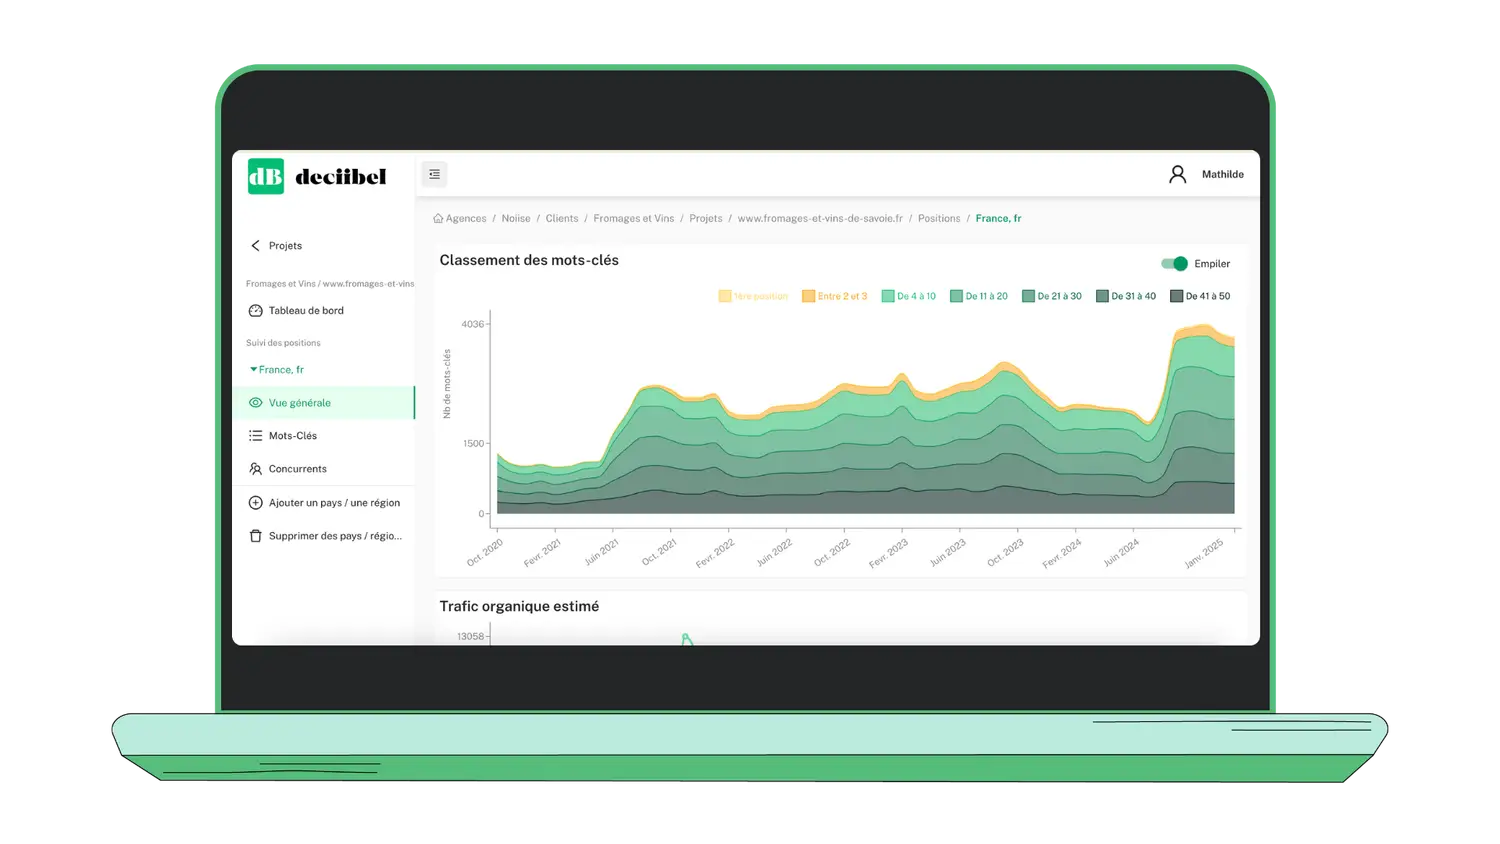Click the Concurrents people icon
Screen dimensions: 1500x844
(255, 469)
